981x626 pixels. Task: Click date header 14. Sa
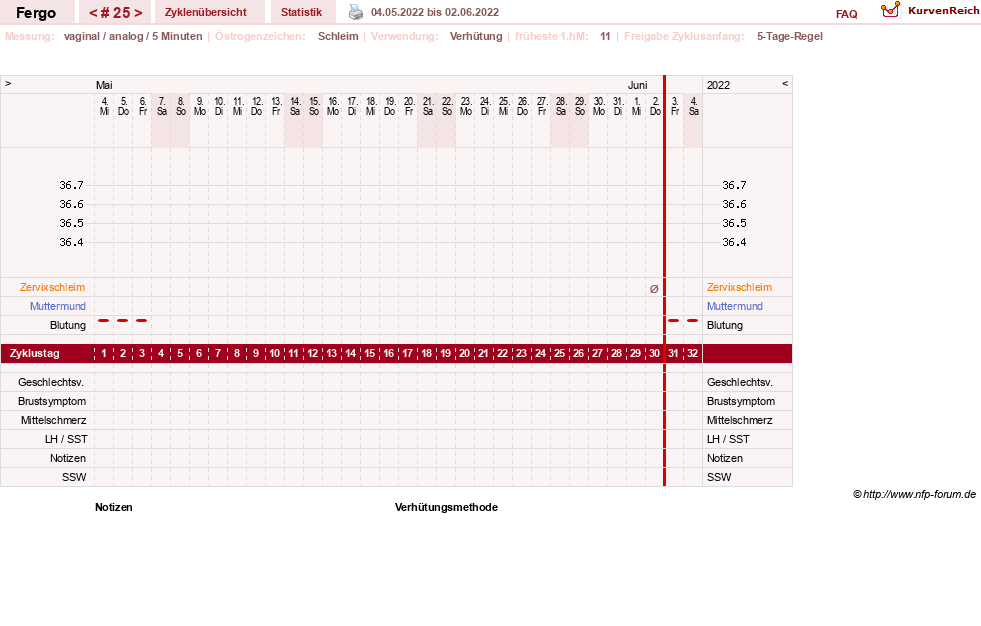pyautogui.click(x=295, y=106)
